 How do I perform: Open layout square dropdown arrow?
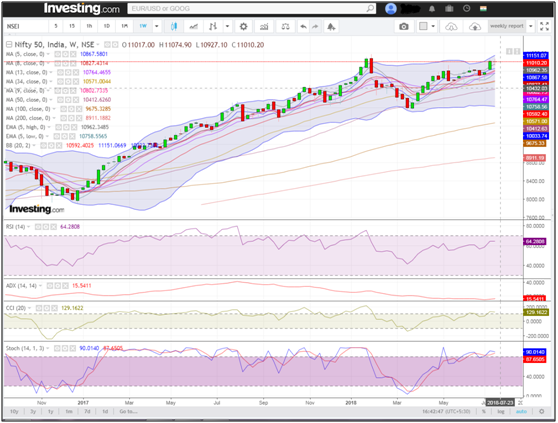(433, 26)
